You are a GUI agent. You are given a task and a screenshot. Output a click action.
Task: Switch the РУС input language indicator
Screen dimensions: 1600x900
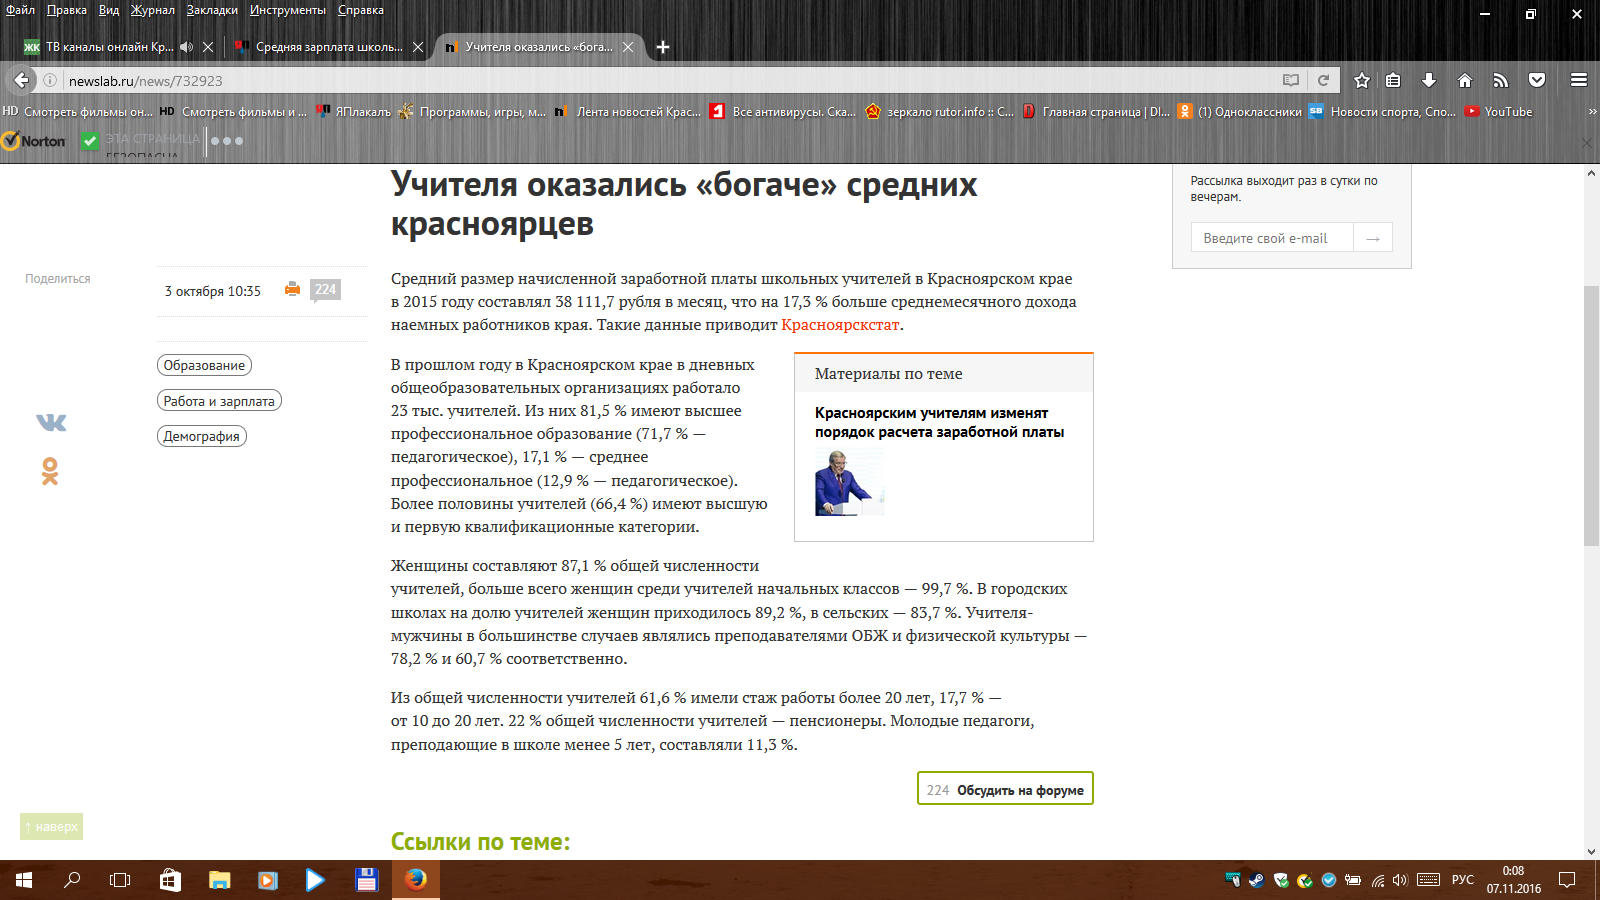coord(1463,880)
